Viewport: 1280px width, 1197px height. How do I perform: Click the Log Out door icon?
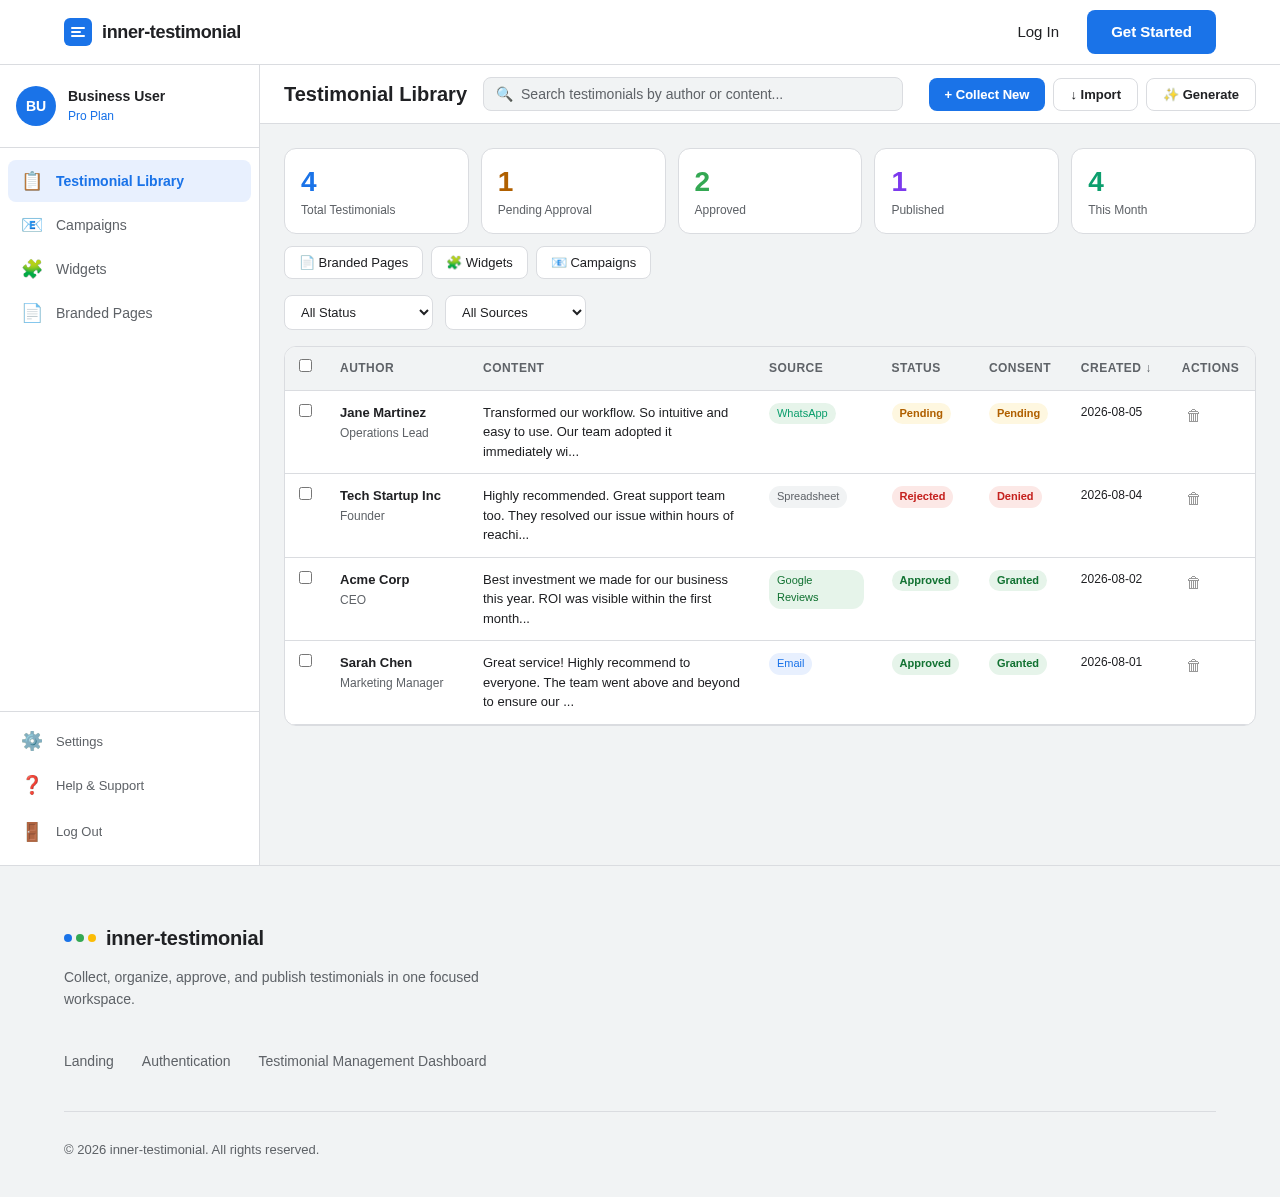pos(32,831)
